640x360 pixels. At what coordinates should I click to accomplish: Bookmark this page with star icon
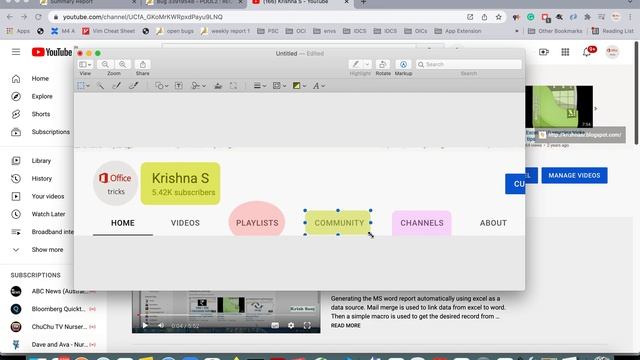coord(498,17)
